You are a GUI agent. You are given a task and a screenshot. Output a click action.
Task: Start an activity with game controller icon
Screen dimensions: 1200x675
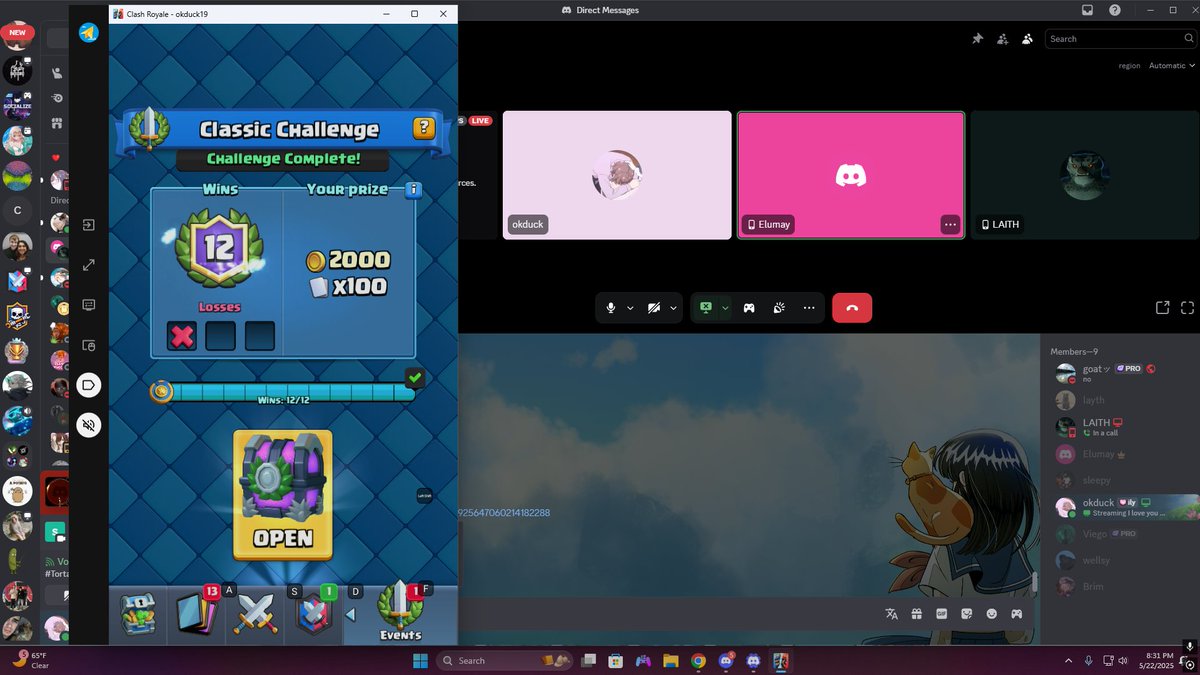coord(749,308)
